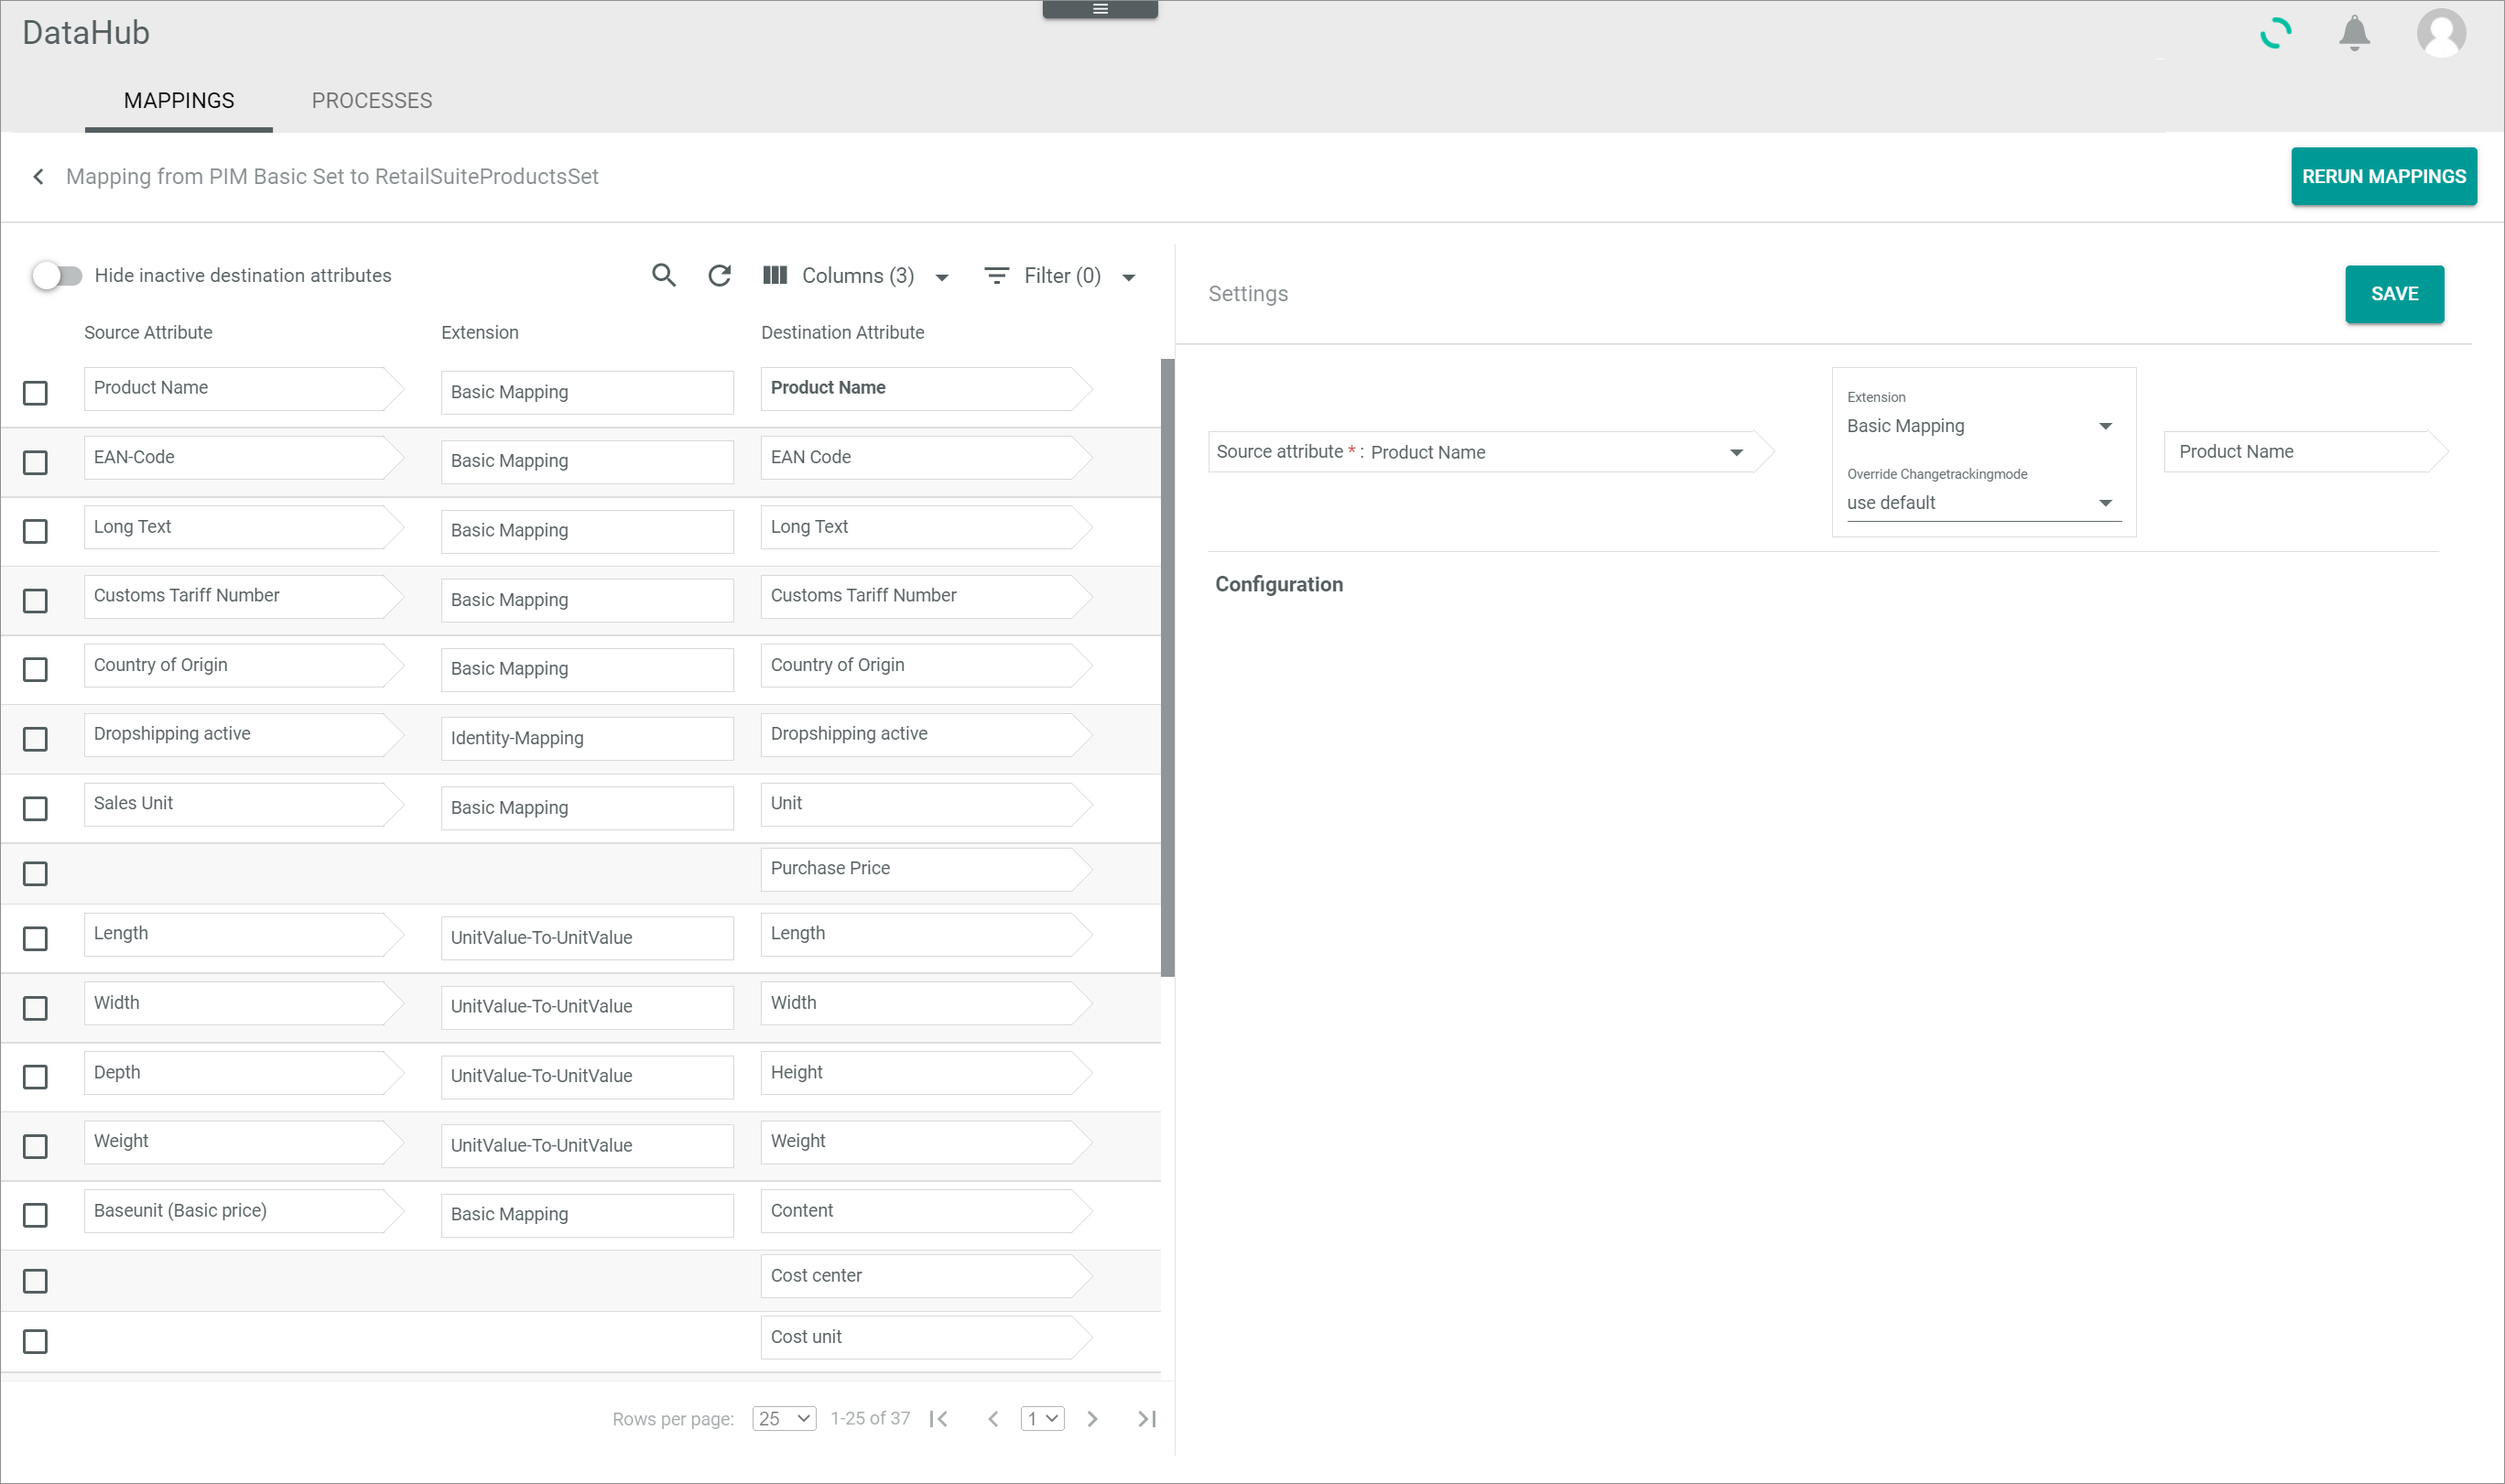Viewport: 2505px width, 1484px height.
Task: Expand the Override Changetrackingmode dropdown
Action: click(2106, 502)
